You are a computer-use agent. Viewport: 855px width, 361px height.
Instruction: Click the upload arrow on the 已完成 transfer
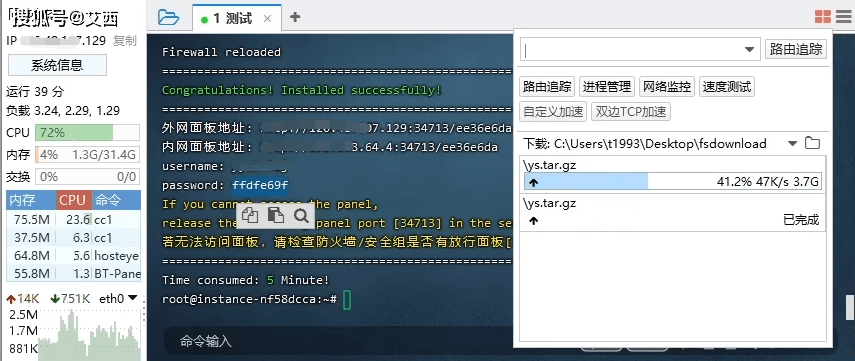coord(533,220)
